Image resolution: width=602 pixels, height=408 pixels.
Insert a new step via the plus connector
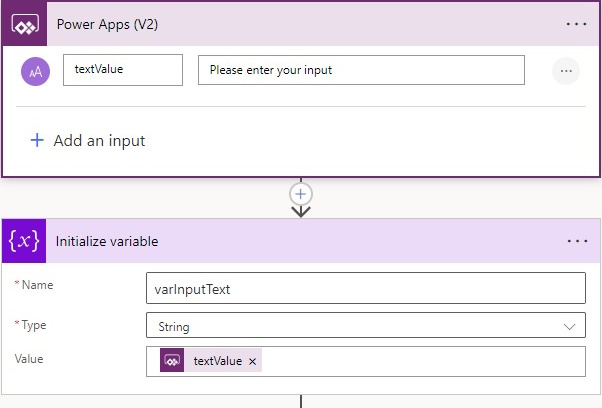click(301, 194)
